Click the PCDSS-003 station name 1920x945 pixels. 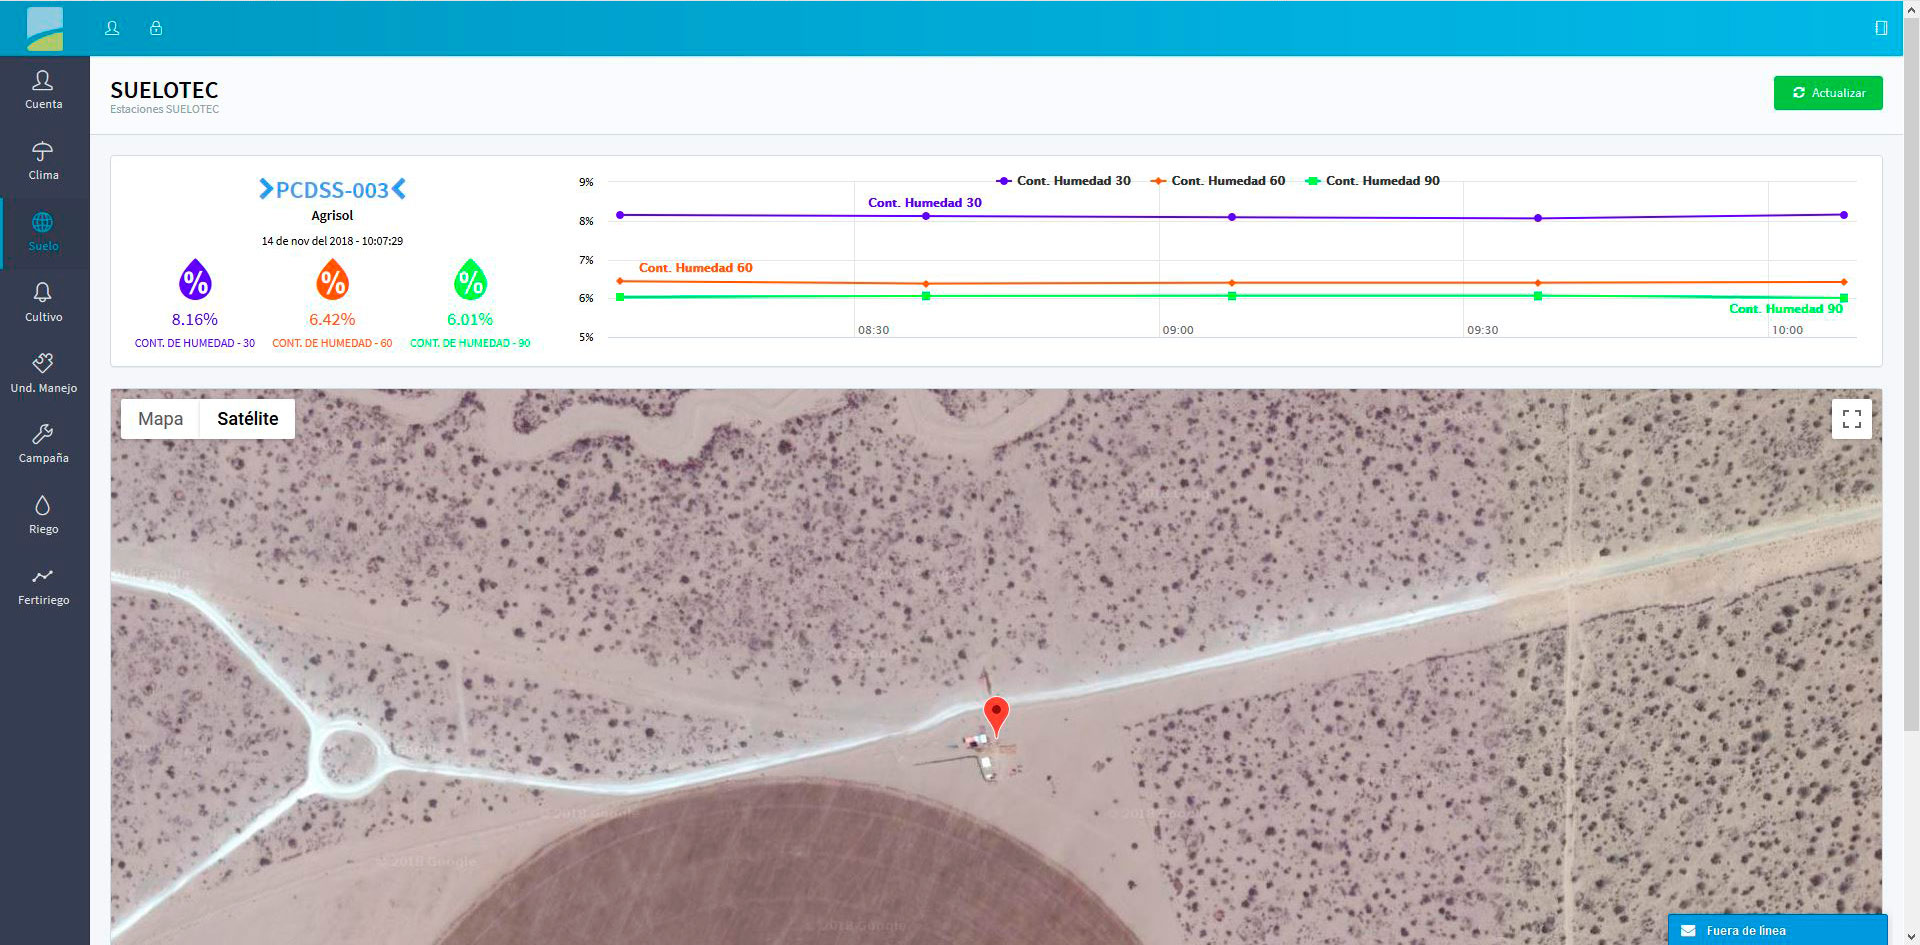332,190
